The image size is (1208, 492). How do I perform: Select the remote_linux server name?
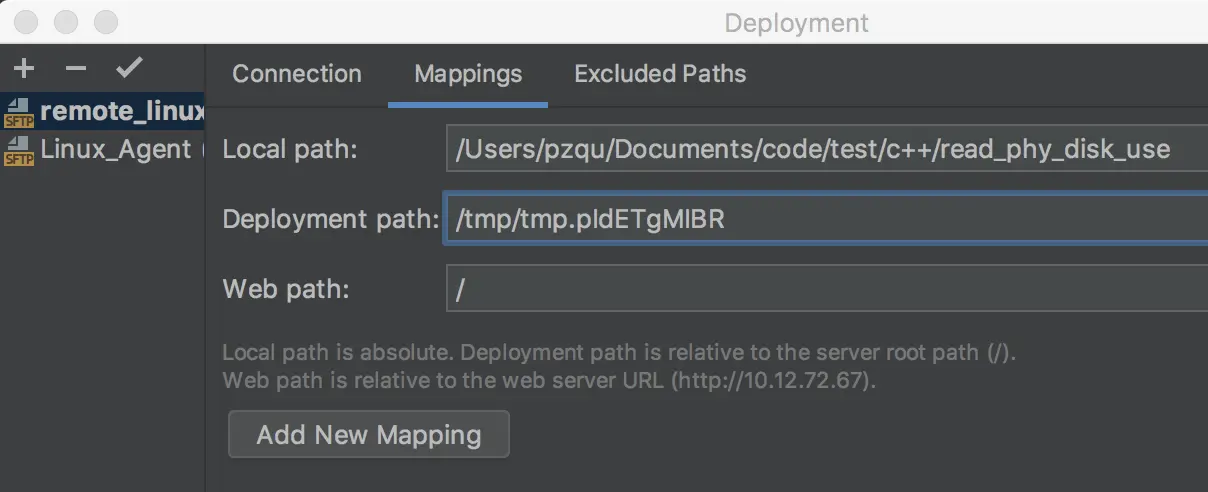click(x=121, y=111)
